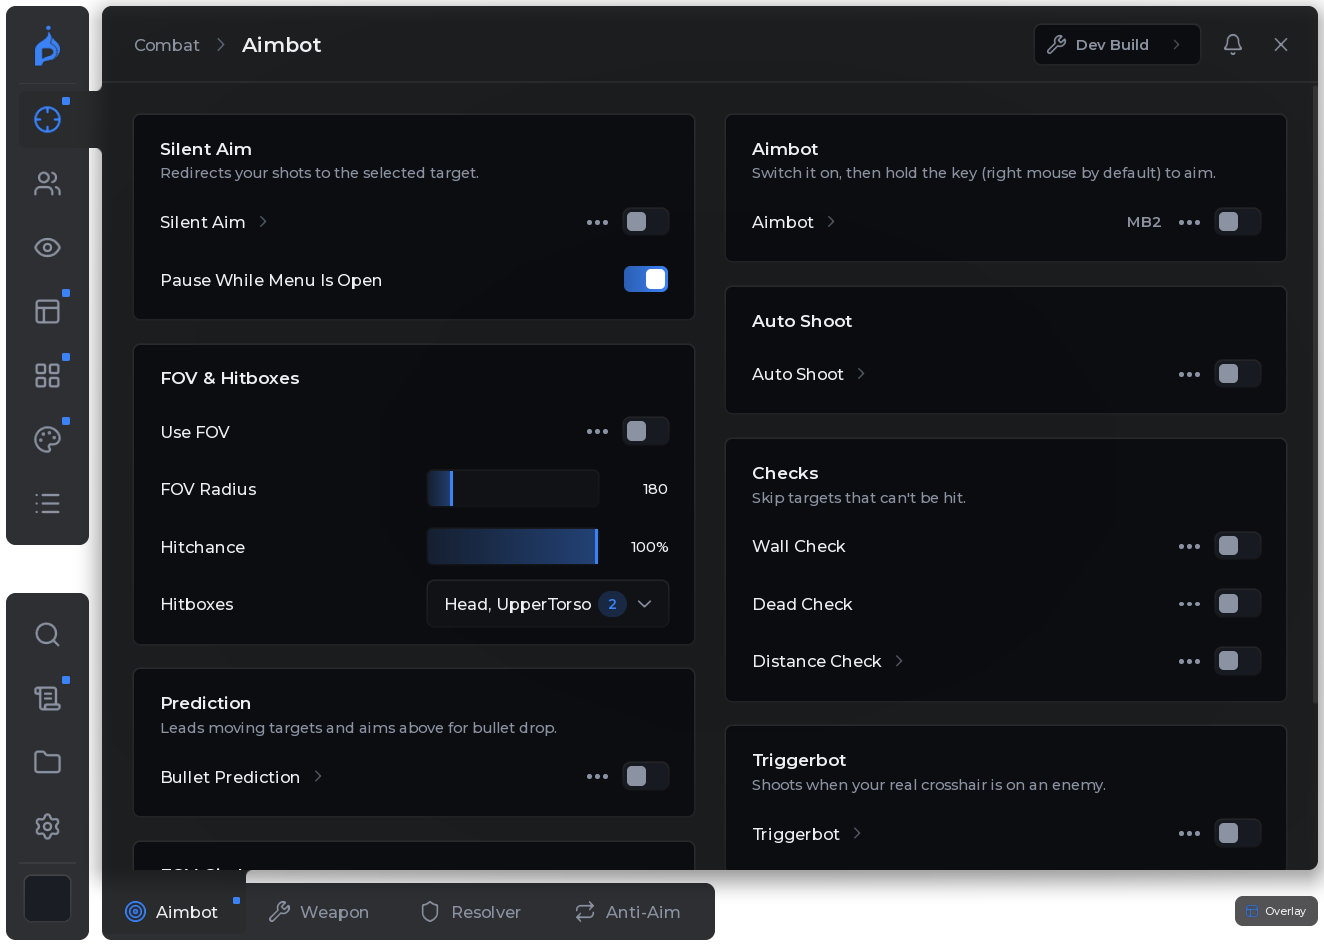Expand Triggerbot sub-settings chevron
Viewport: 1324px width, 946px height.
tap(857, 833)
